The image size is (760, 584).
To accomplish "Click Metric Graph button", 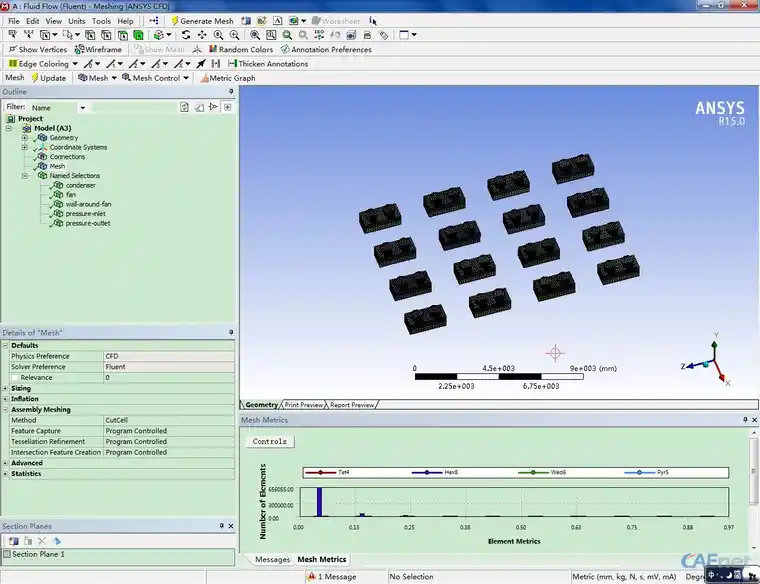I will pos(228,78).
